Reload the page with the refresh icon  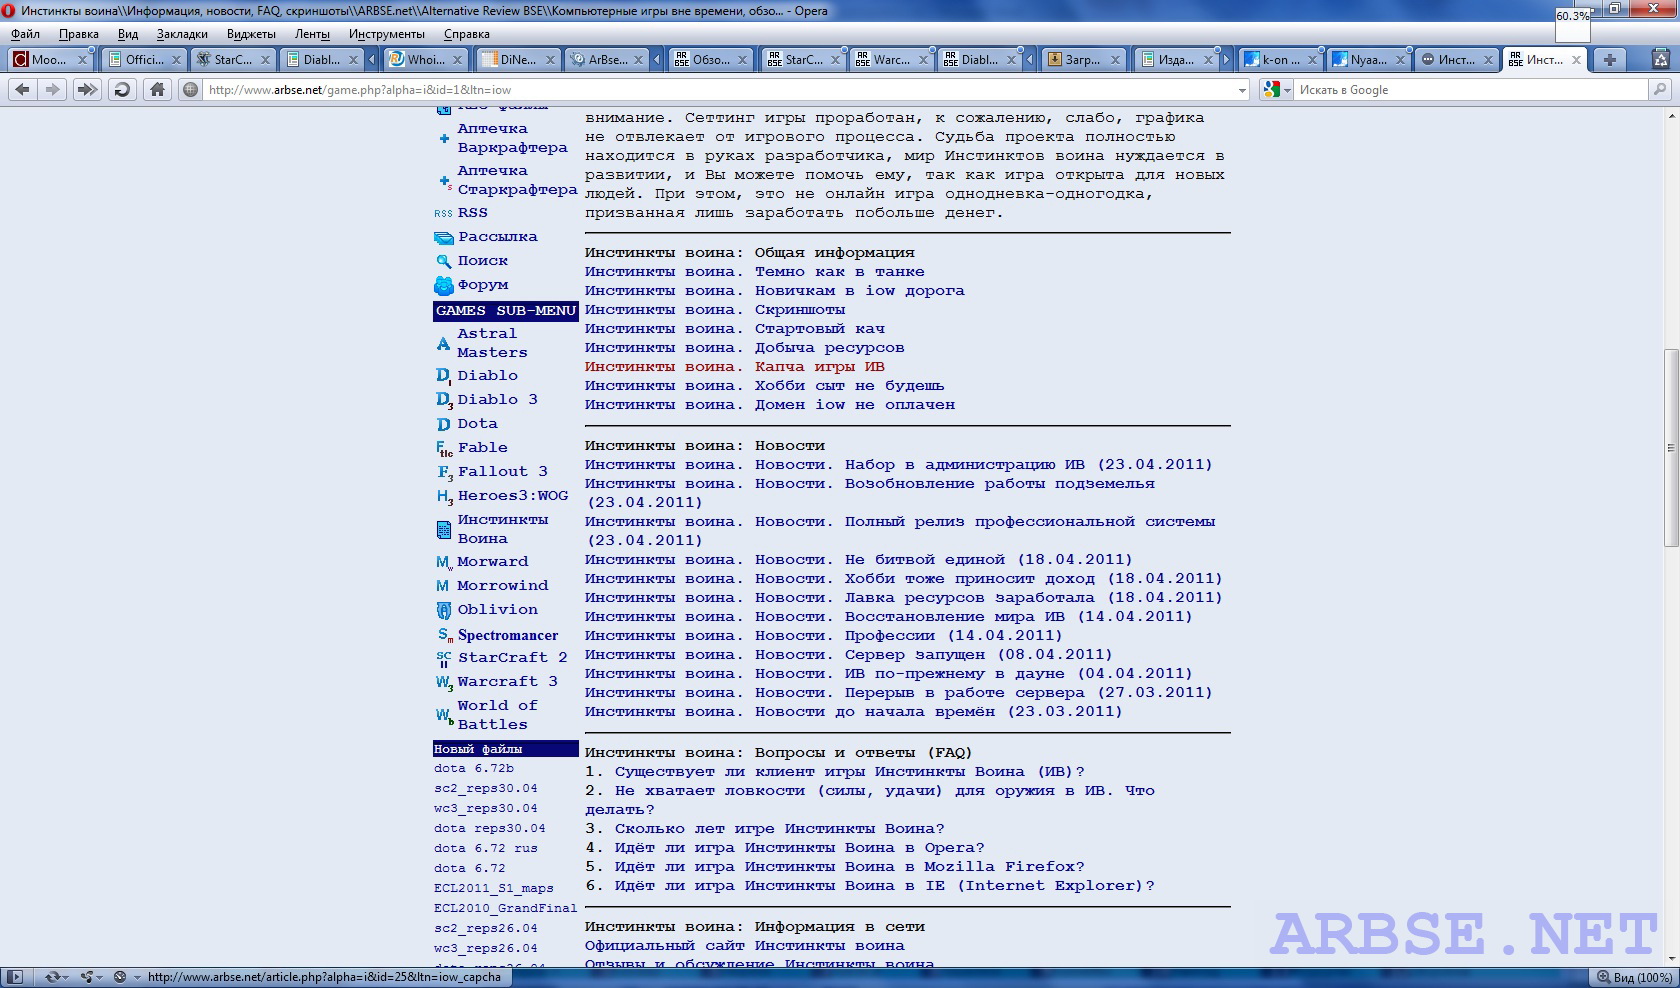[122, 90]
